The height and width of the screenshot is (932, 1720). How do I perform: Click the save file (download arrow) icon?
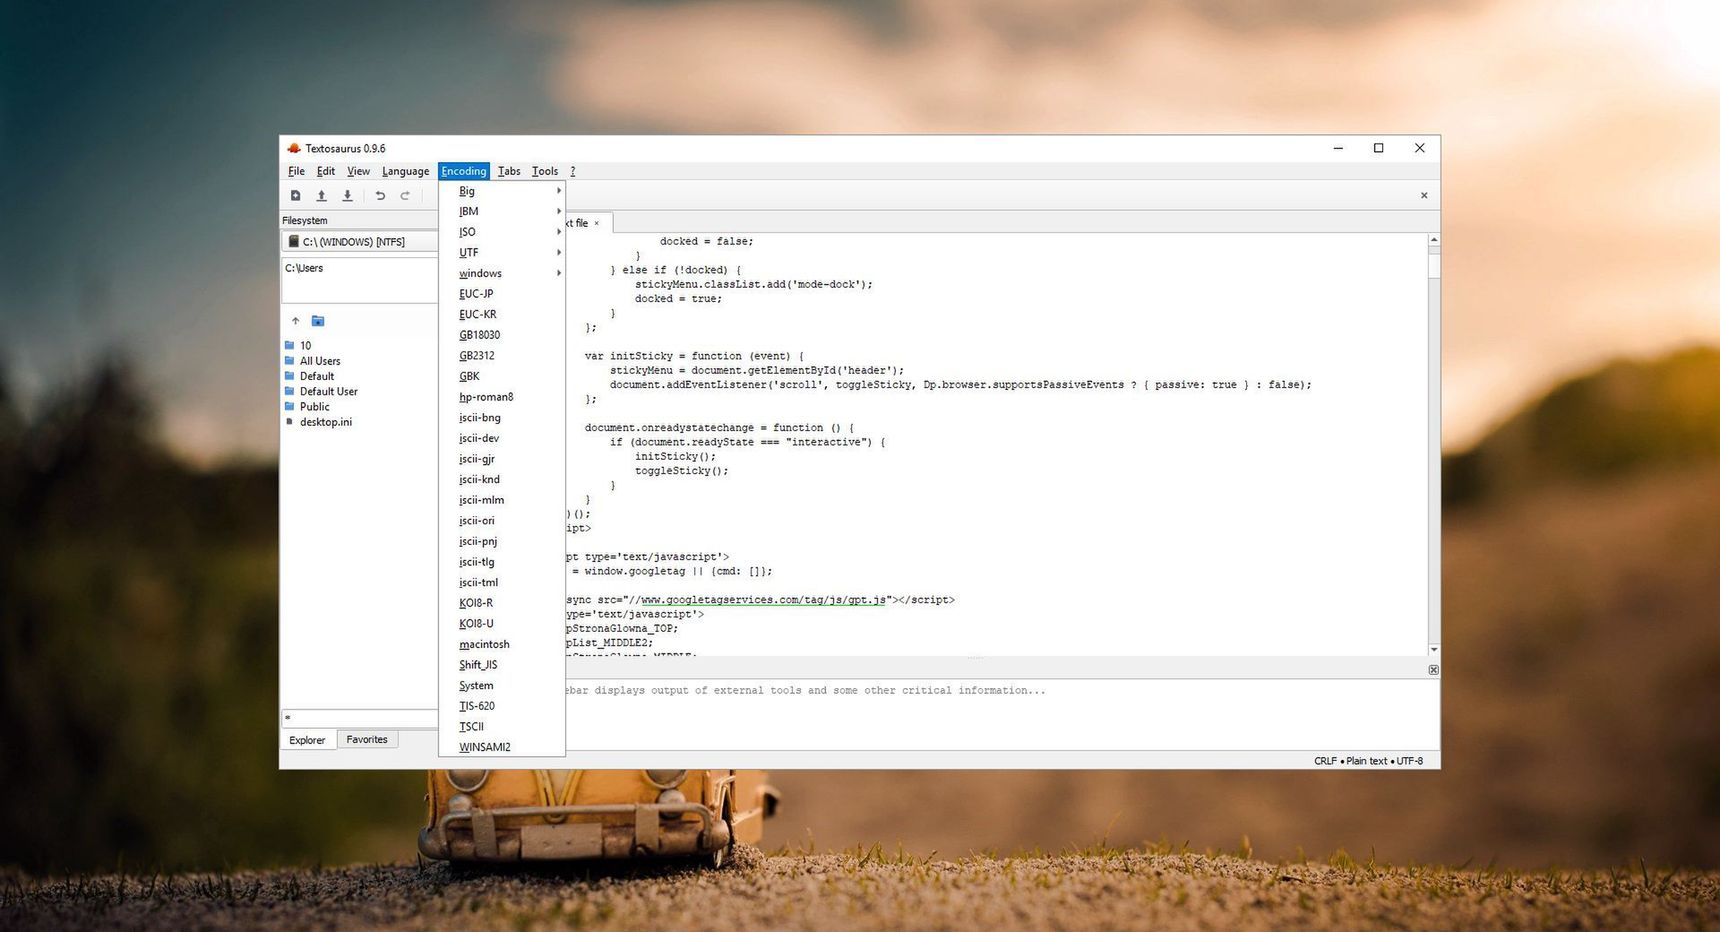click(x=347, y=196)
